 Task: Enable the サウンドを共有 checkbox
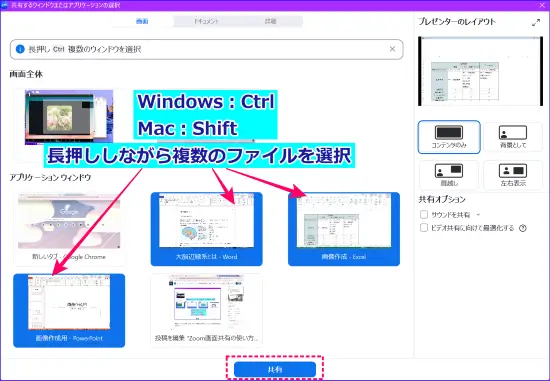click(x=424, y=214)
